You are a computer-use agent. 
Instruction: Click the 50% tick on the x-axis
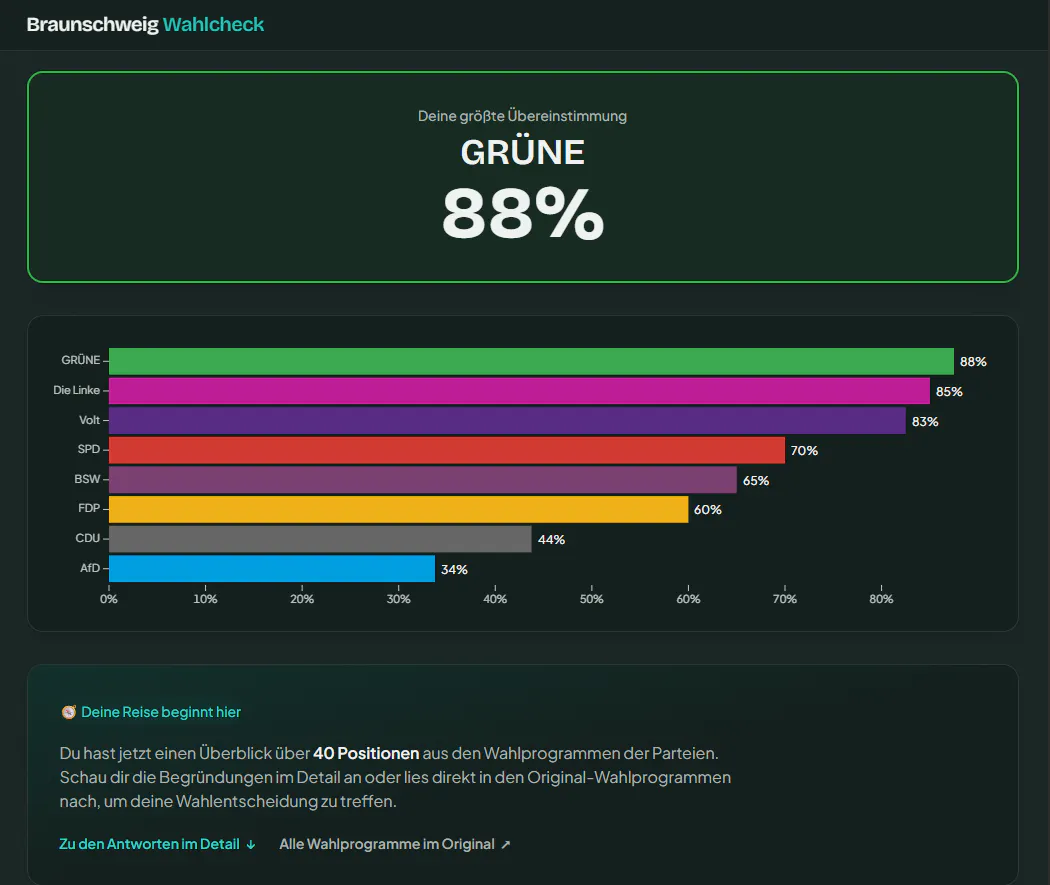click(591, 599)
